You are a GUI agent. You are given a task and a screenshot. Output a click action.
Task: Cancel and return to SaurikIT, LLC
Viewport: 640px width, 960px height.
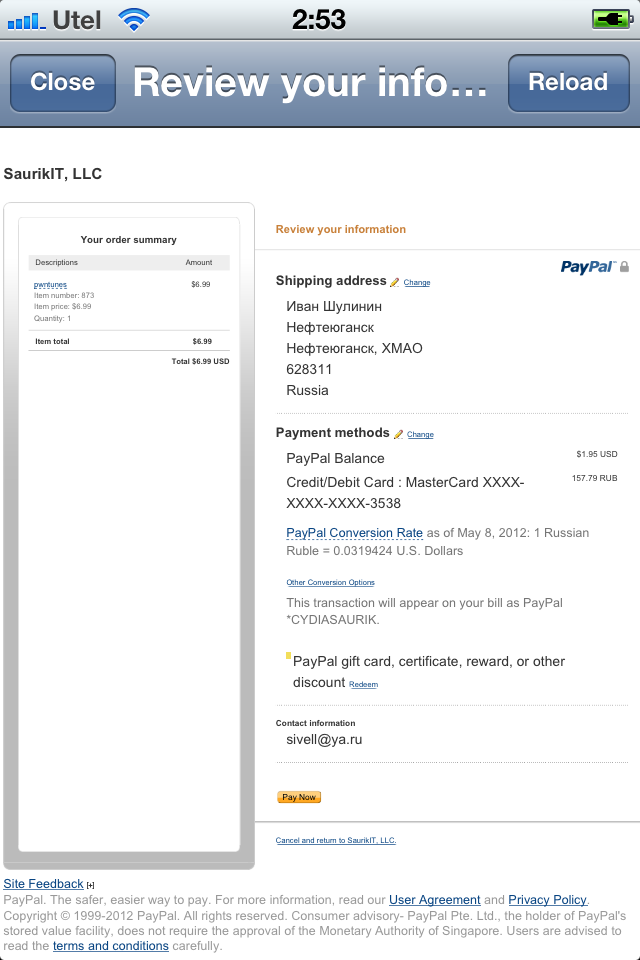pos(336,840)
